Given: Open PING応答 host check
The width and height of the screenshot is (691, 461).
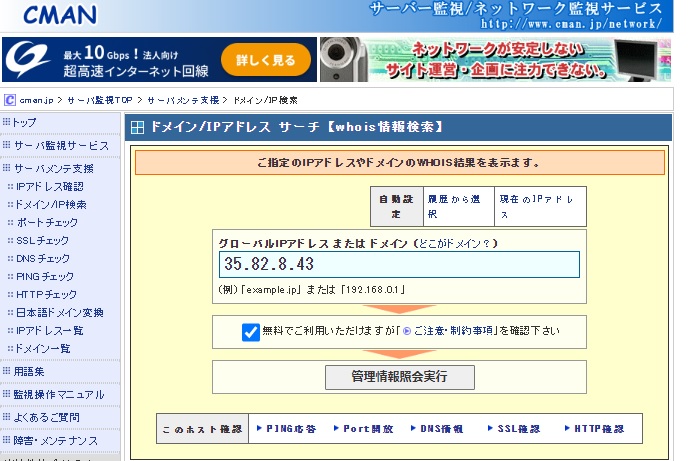Looking at the screenshot, I should [291, 429].
